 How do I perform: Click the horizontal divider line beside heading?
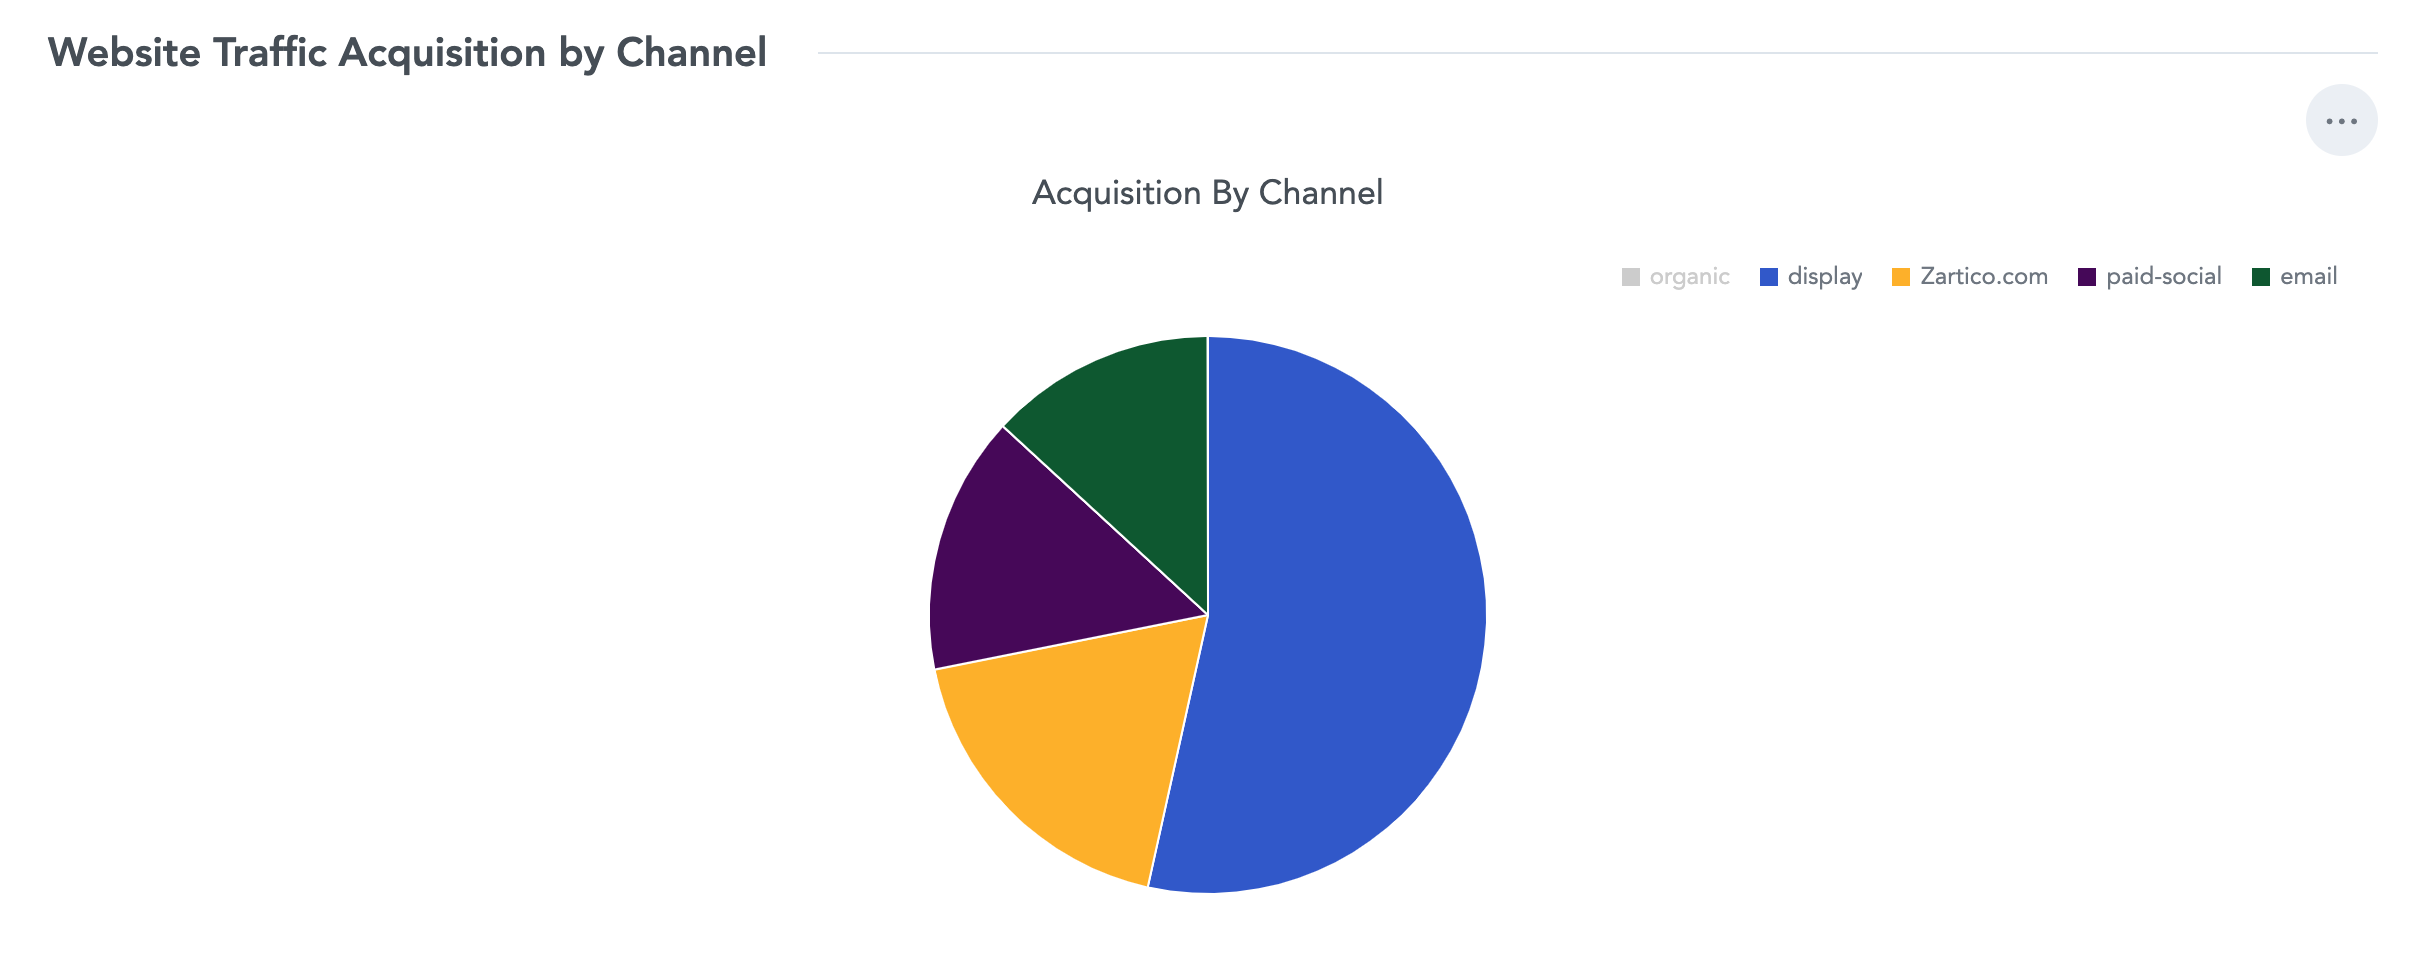[1597, 53]
